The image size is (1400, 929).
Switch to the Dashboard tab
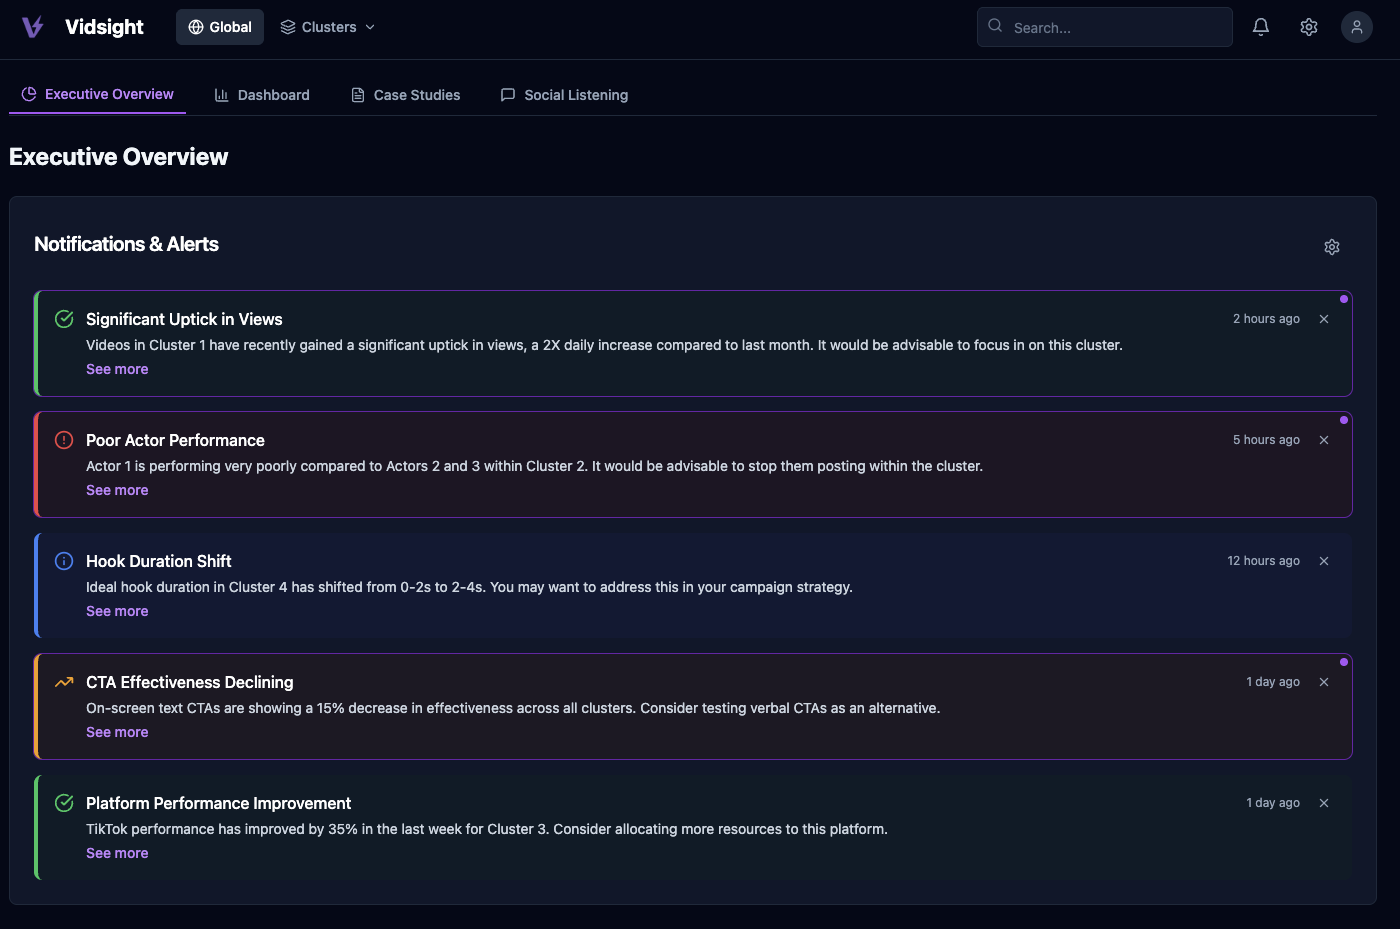(x=262, y=95)
